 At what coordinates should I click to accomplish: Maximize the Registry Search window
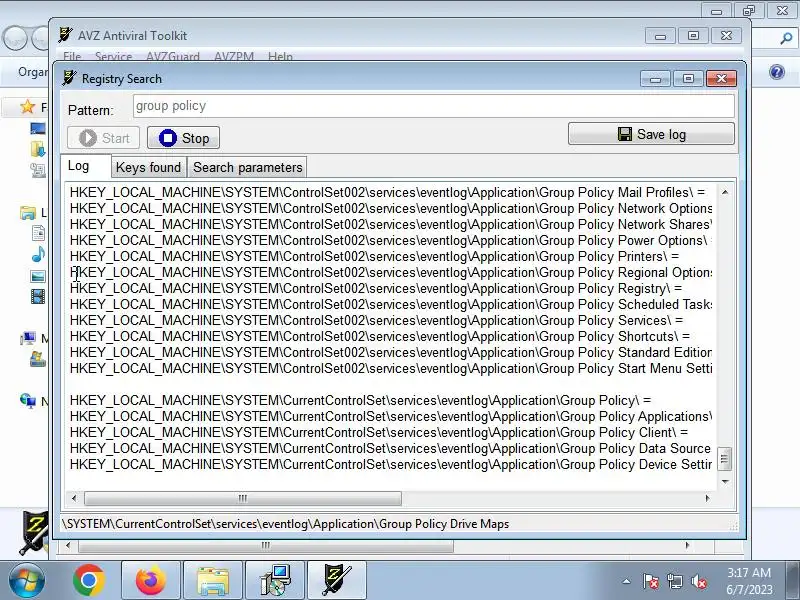click(x=688, y=79)
